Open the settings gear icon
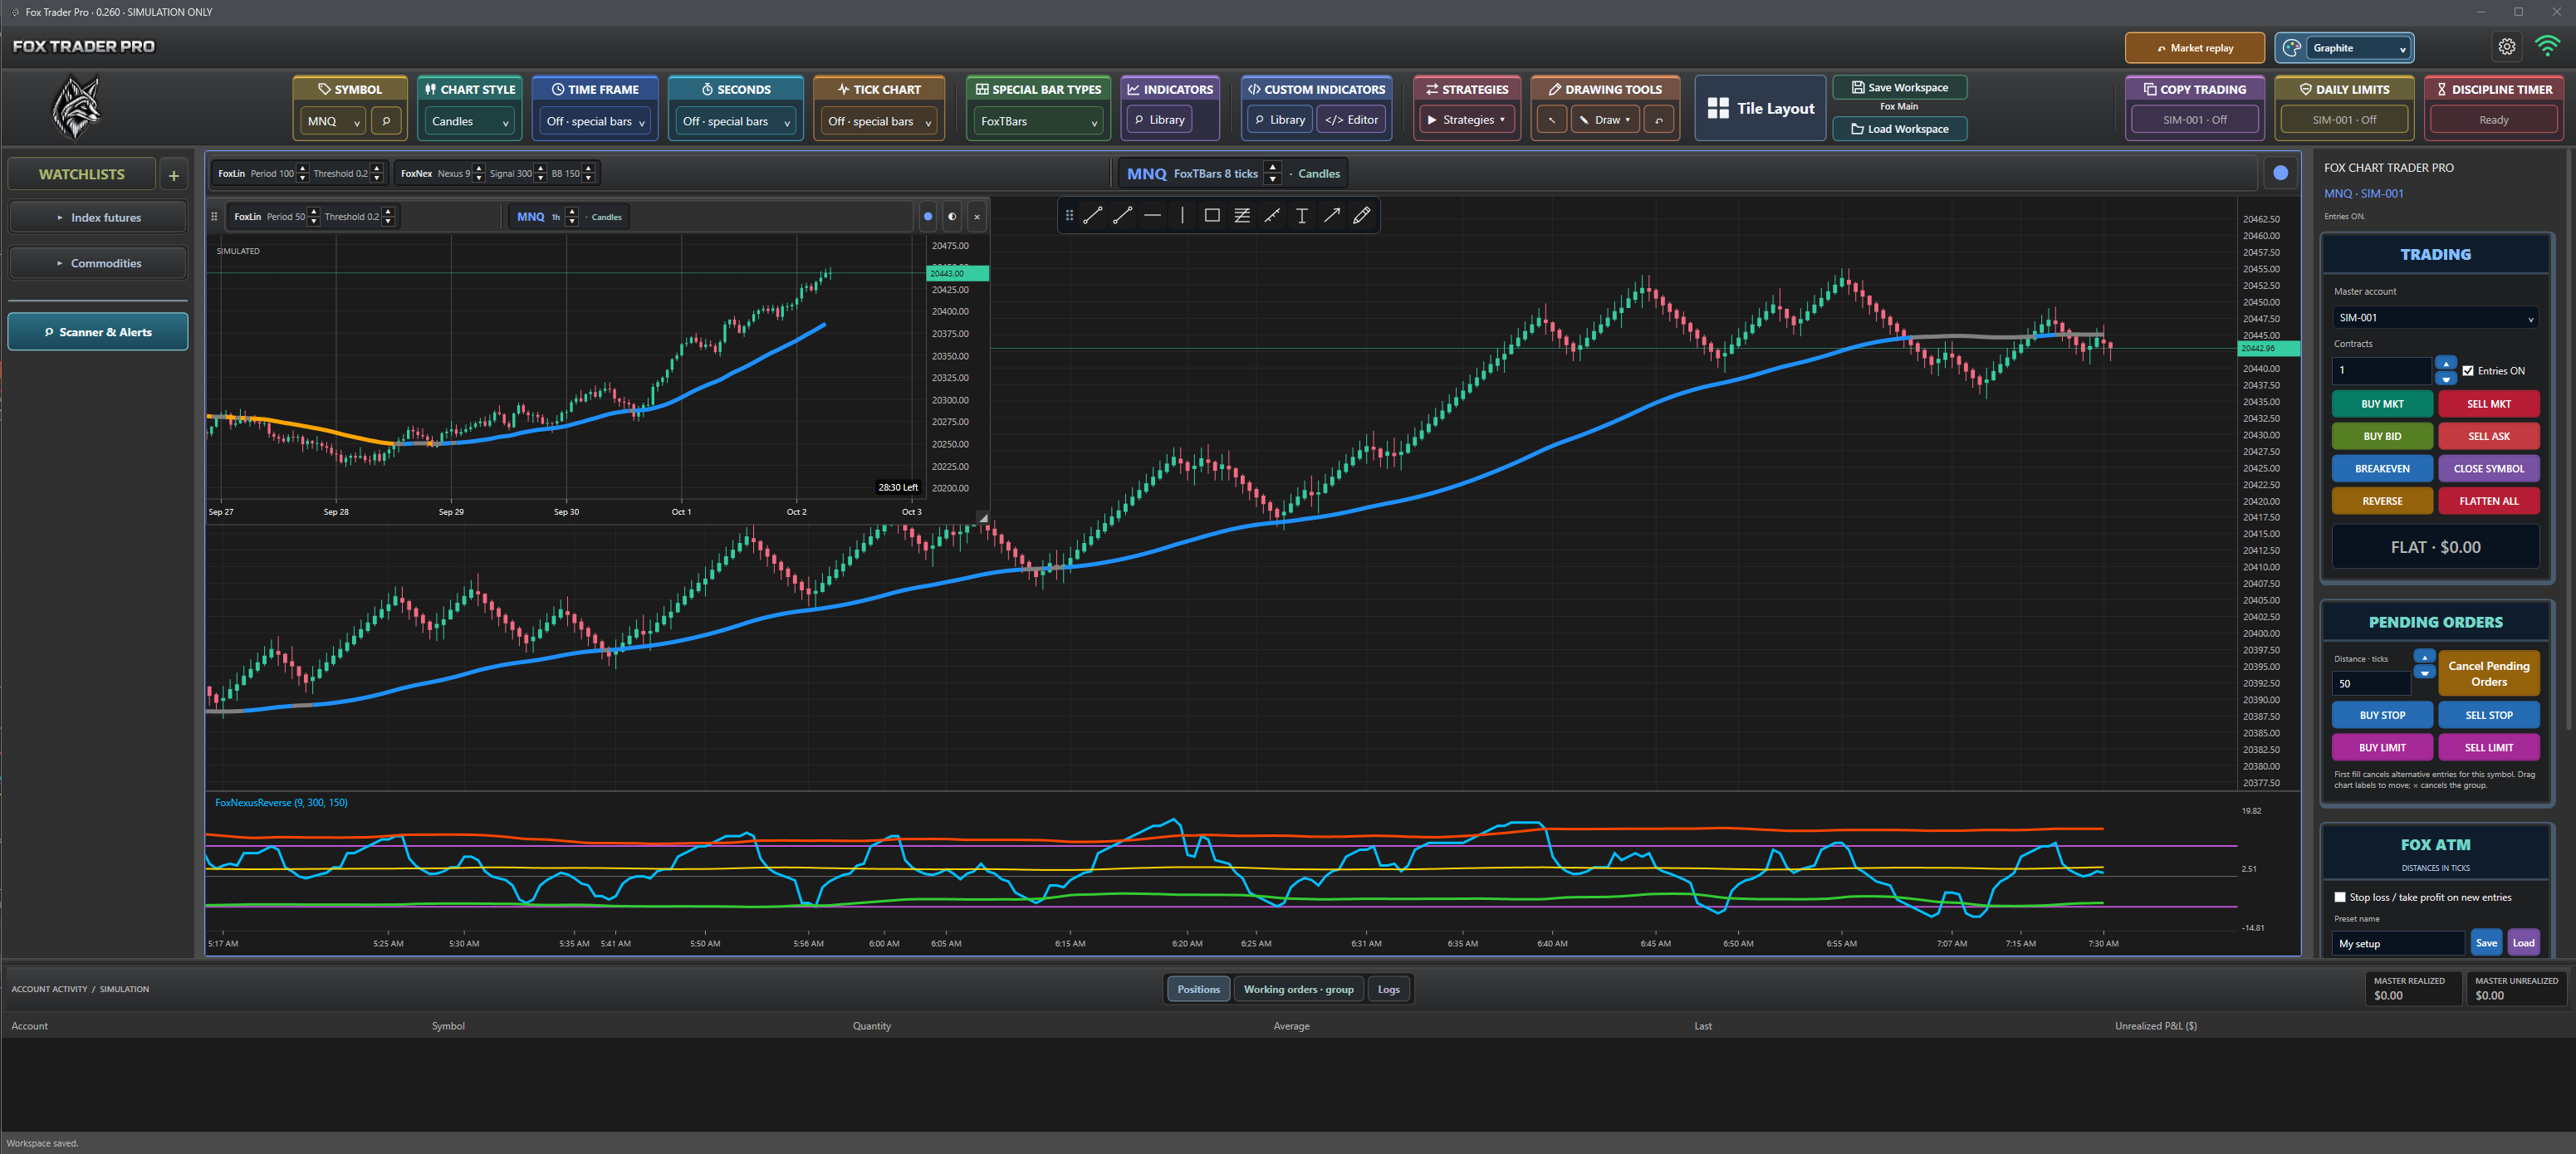The width and height of the screenshot is (2576, 1154). coord(2506,47)
